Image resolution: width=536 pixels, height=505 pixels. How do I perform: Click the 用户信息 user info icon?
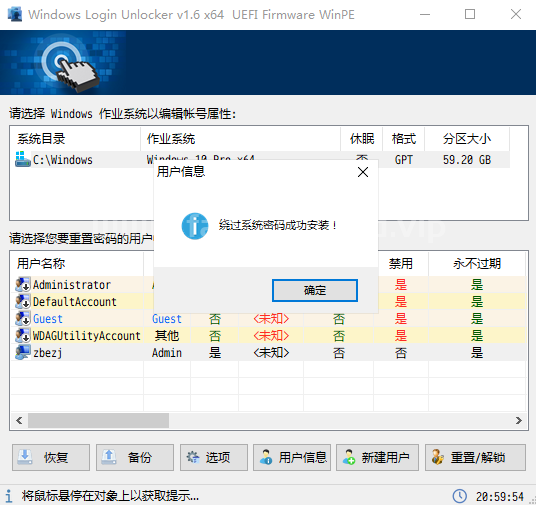coord(266,457)
